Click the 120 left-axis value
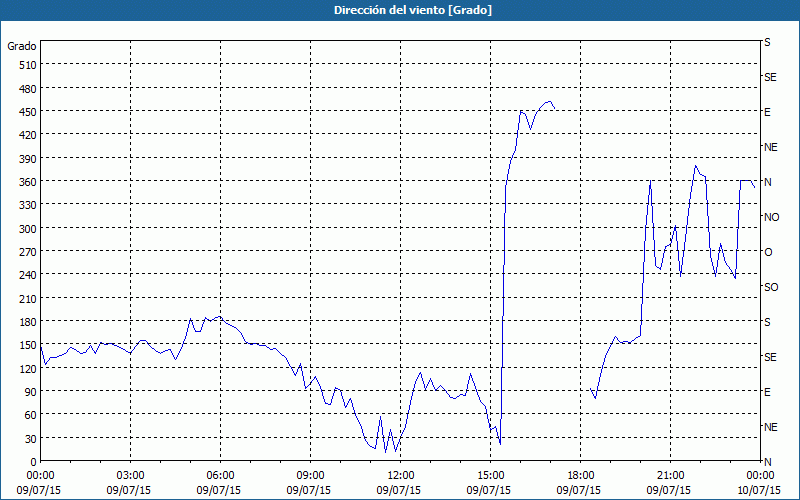 28,368
